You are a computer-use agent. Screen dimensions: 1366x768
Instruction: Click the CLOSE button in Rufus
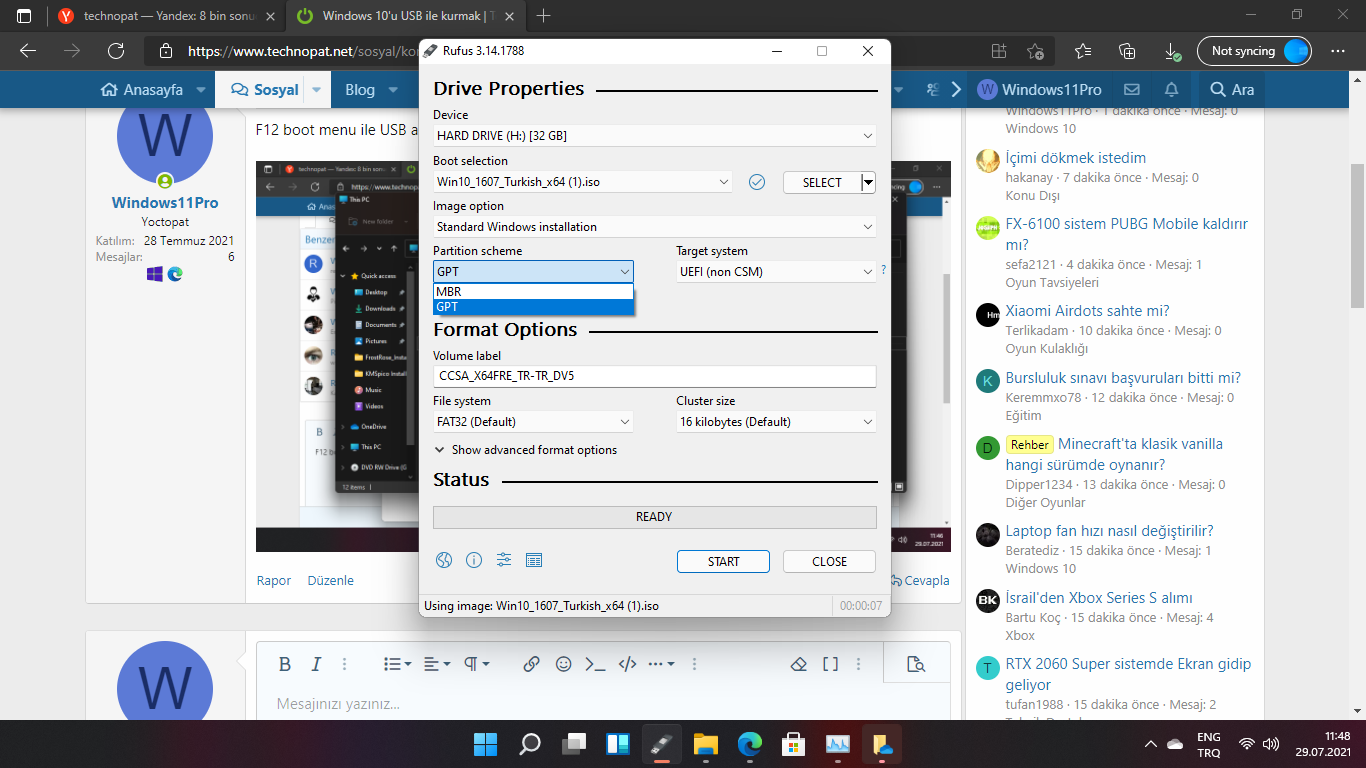pyautogui.click(x=829, y=561)
